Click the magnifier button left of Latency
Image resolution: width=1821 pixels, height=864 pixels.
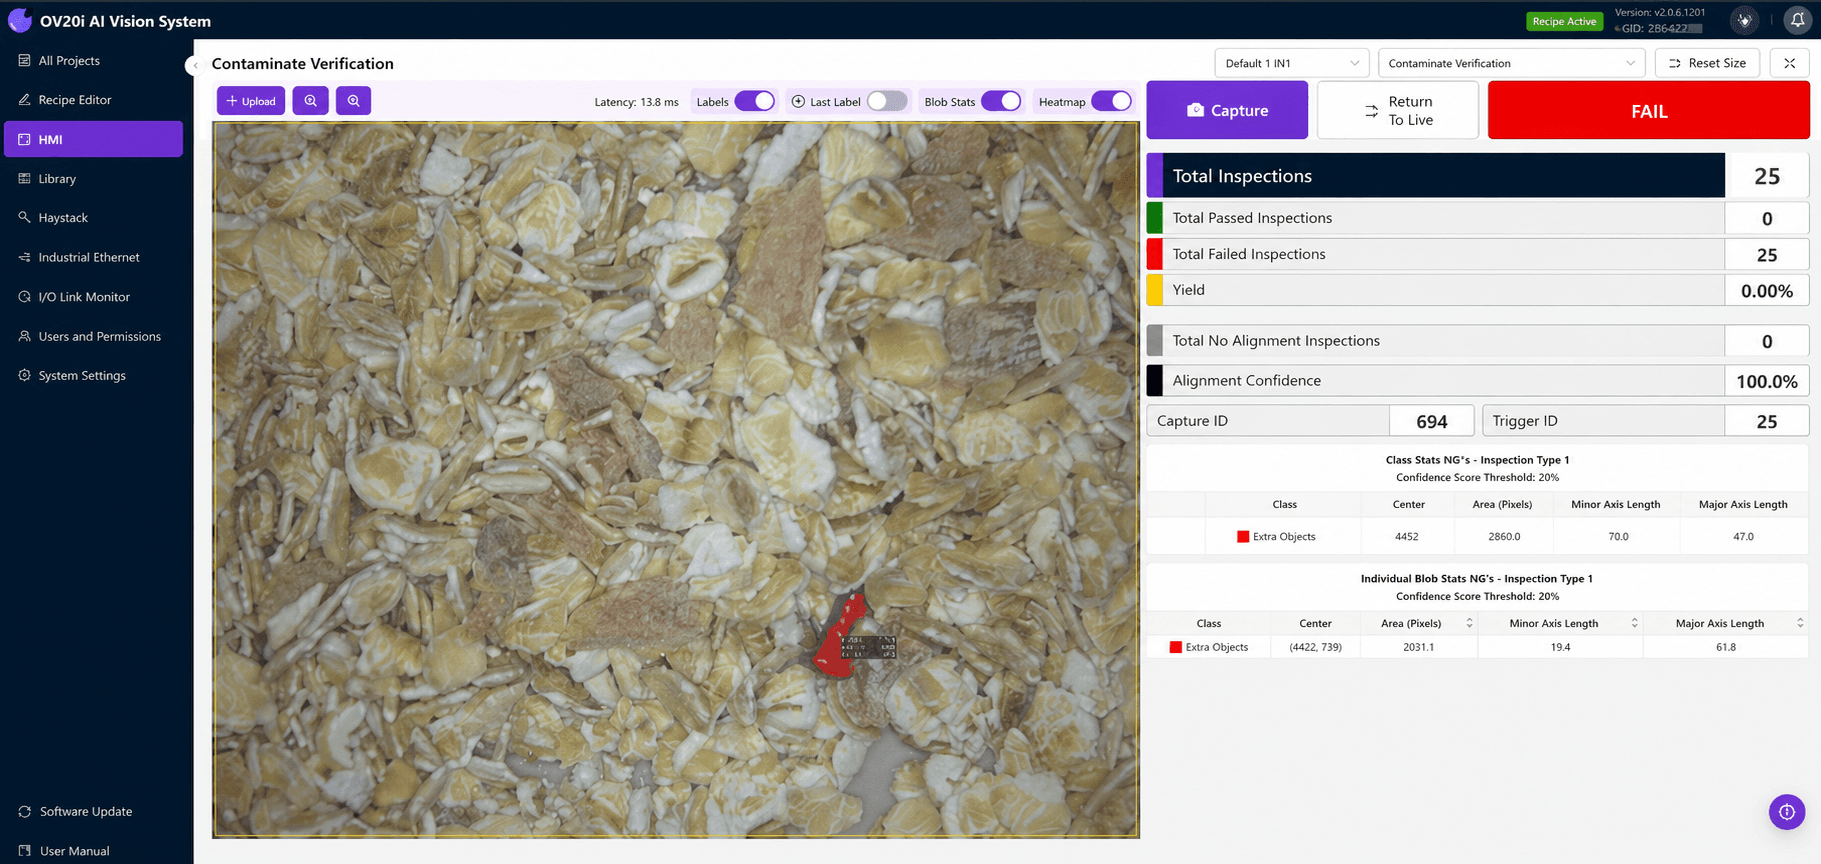[353, 101]
